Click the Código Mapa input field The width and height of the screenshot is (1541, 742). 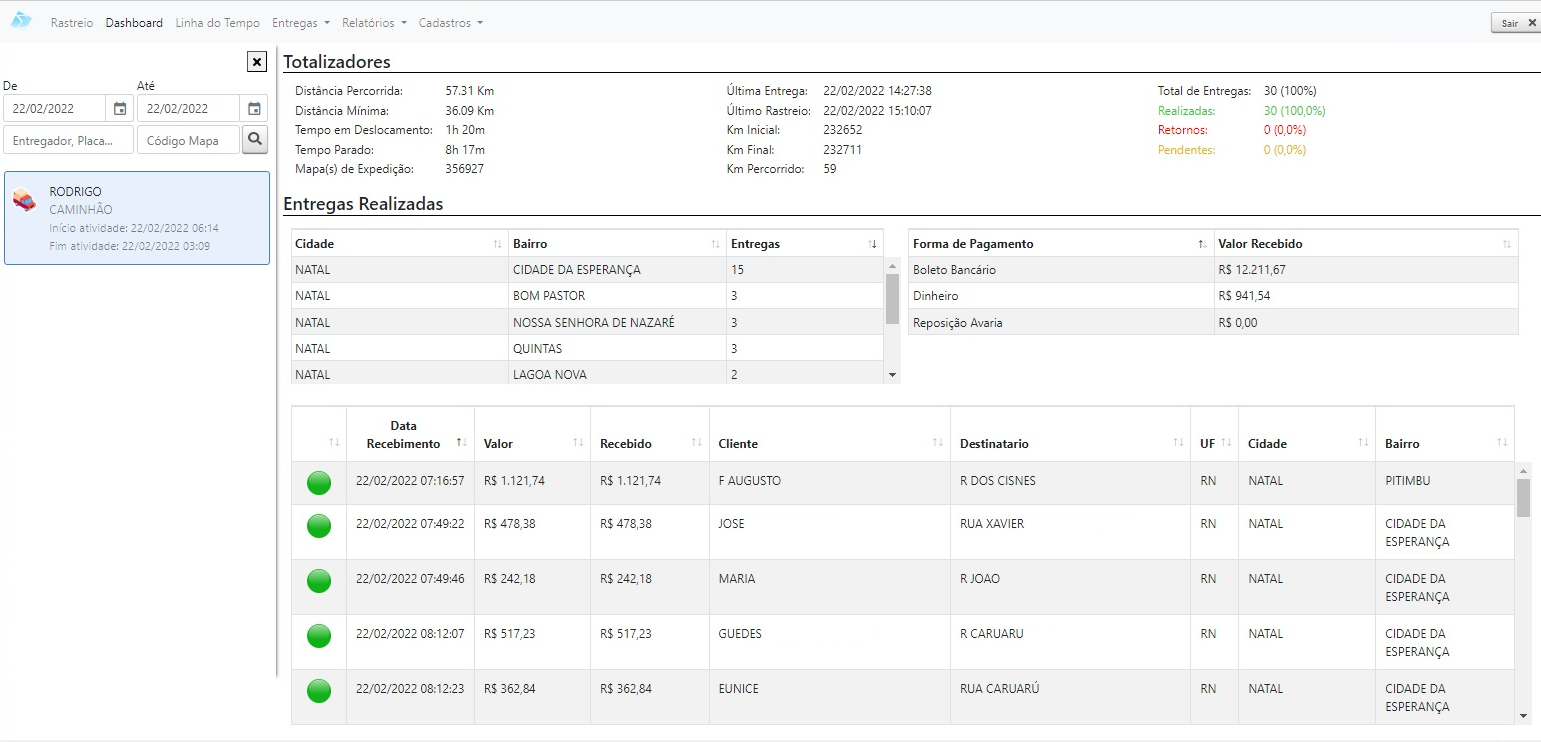click(188, 141)
